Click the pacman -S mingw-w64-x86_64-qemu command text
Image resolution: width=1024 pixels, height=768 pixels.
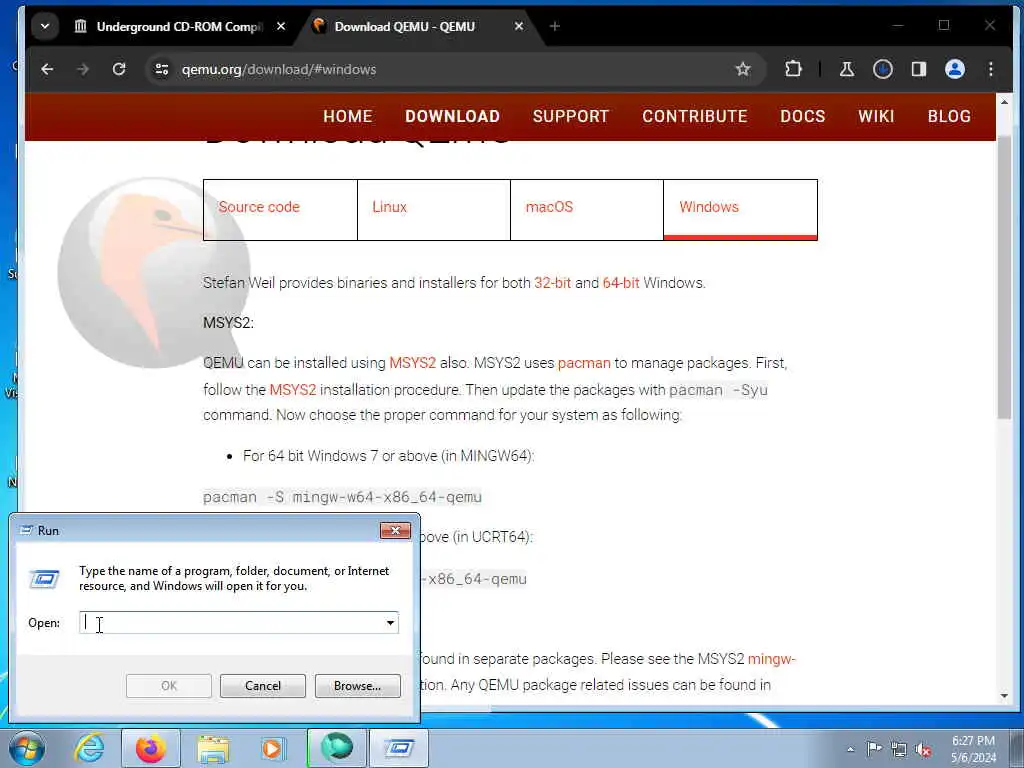342,497
